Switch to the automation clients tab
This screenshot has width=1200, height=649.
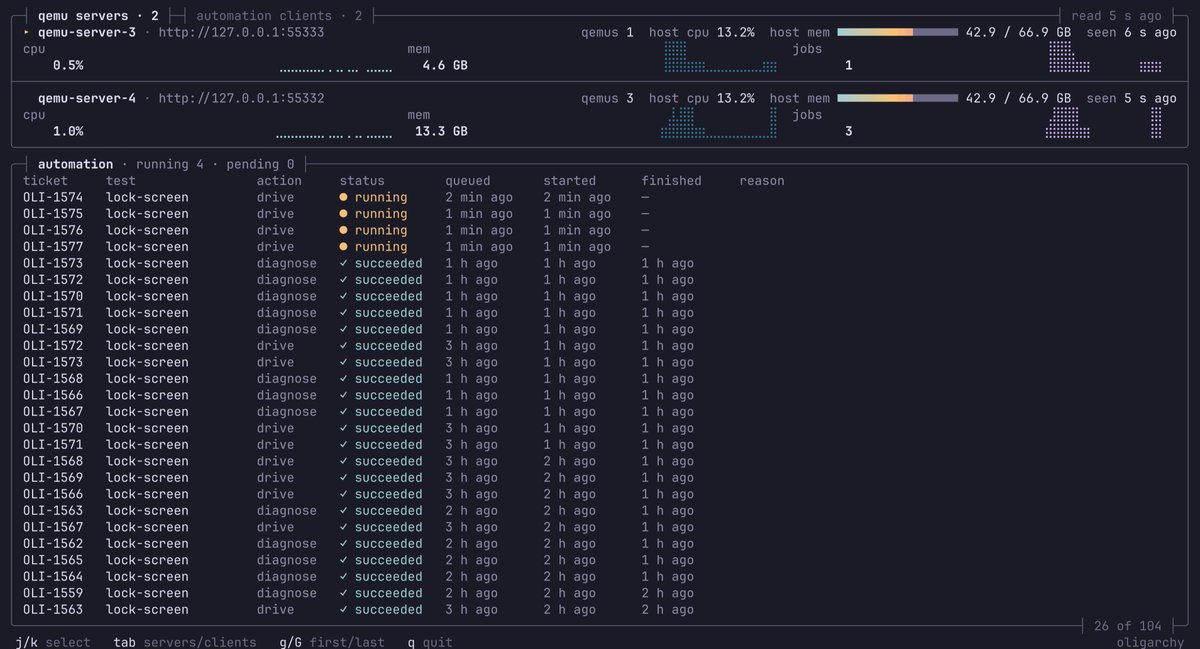pyautogui.click(x=279, y=16)
